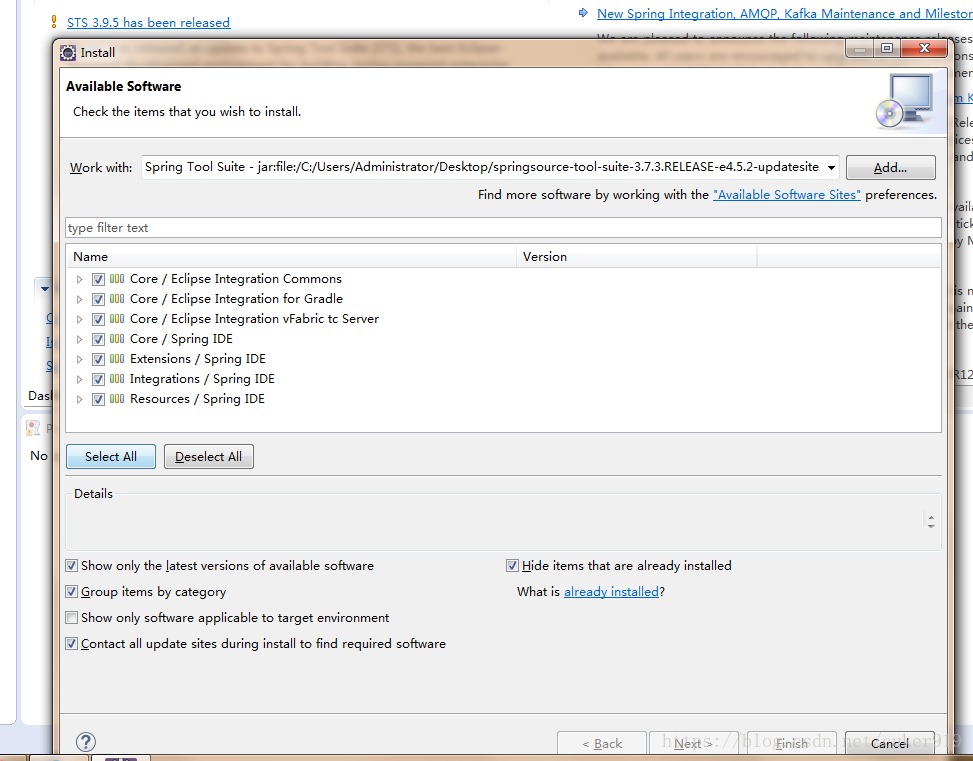Toggle Group items by category checkbox

[x=71, y=592]
